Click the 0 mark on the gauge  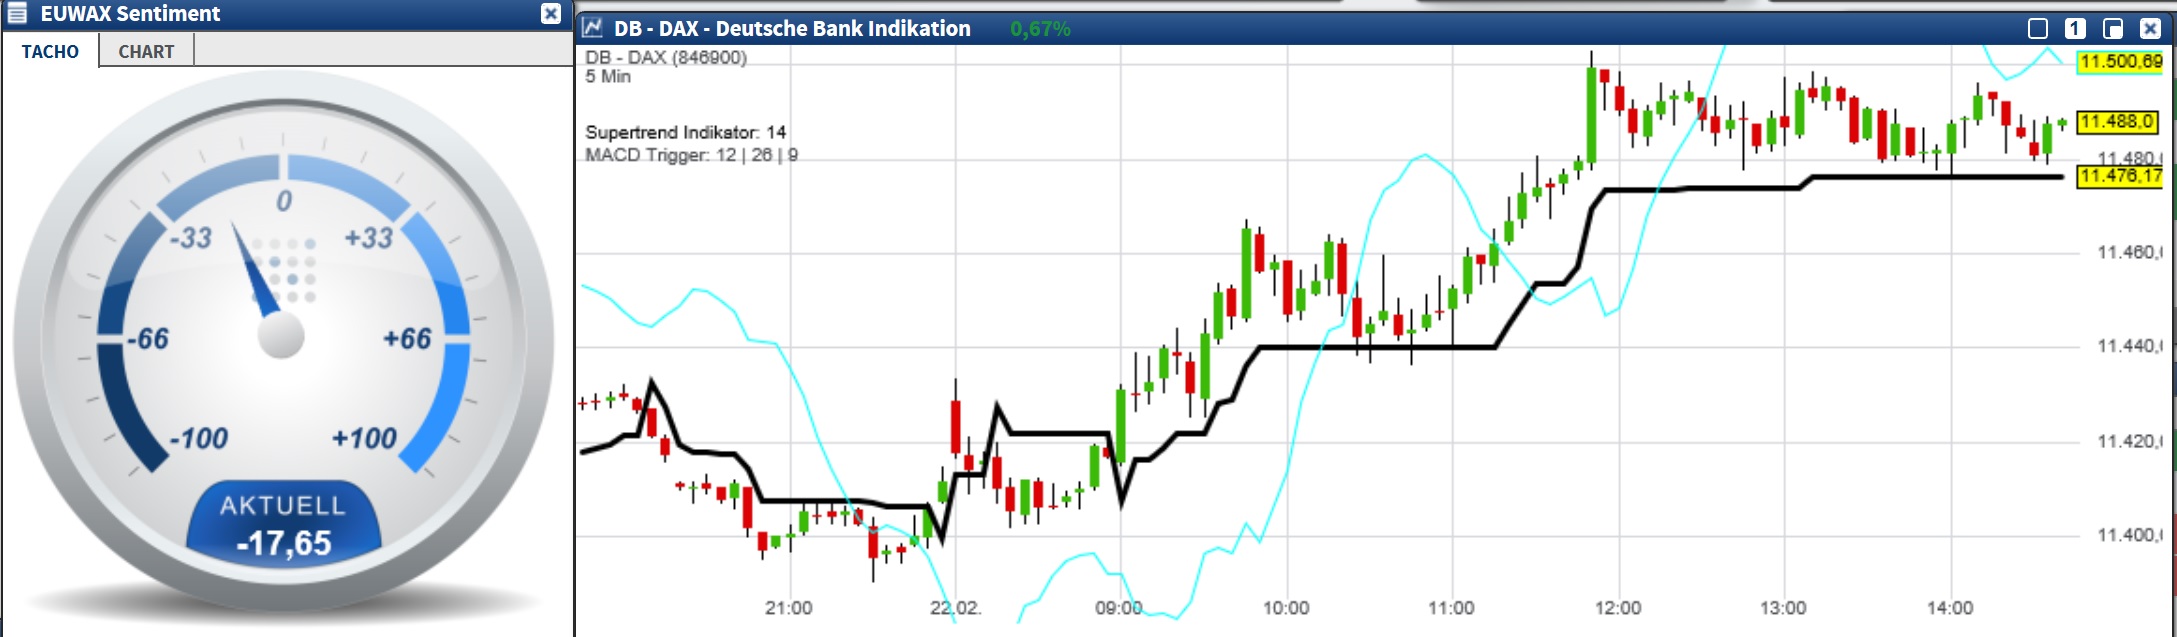pos(284,201)
